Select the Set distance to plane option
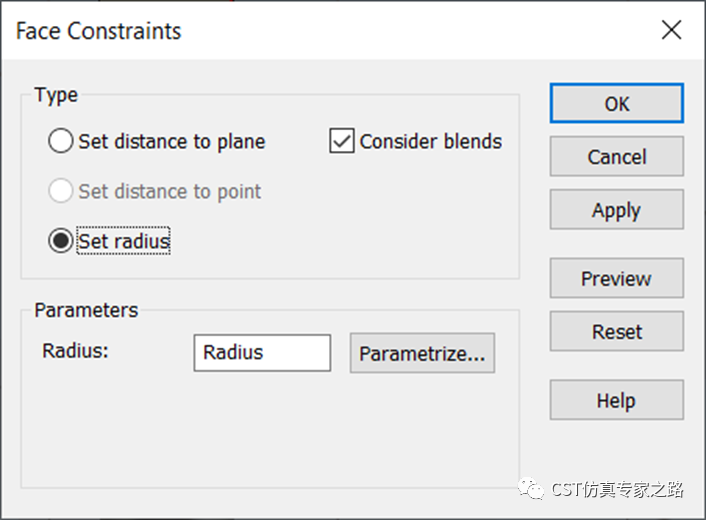The width and height of the screenshot is (706, 520). click(61, 141)
